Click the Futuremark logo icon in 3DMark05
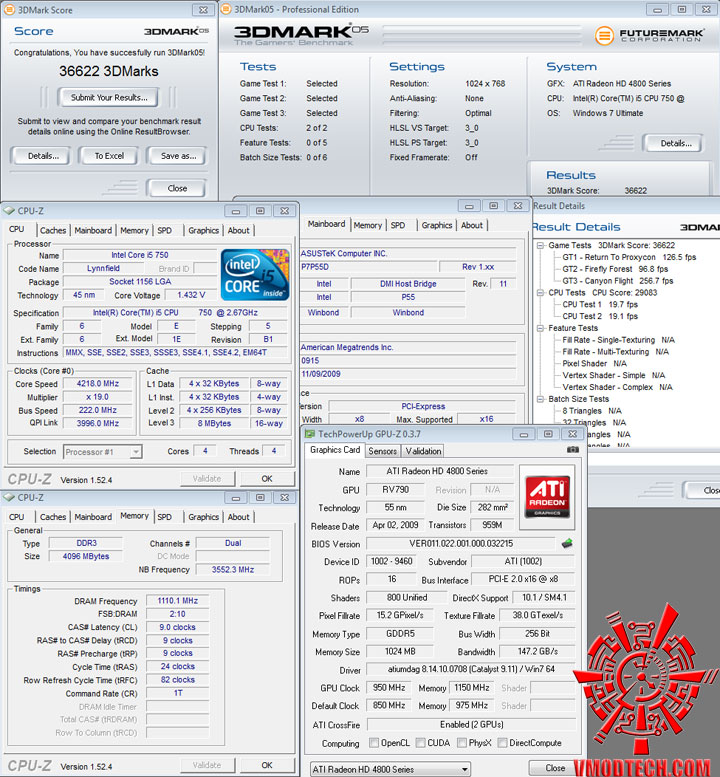The width and height of the screenshot is (720, 777). (604, 35)
